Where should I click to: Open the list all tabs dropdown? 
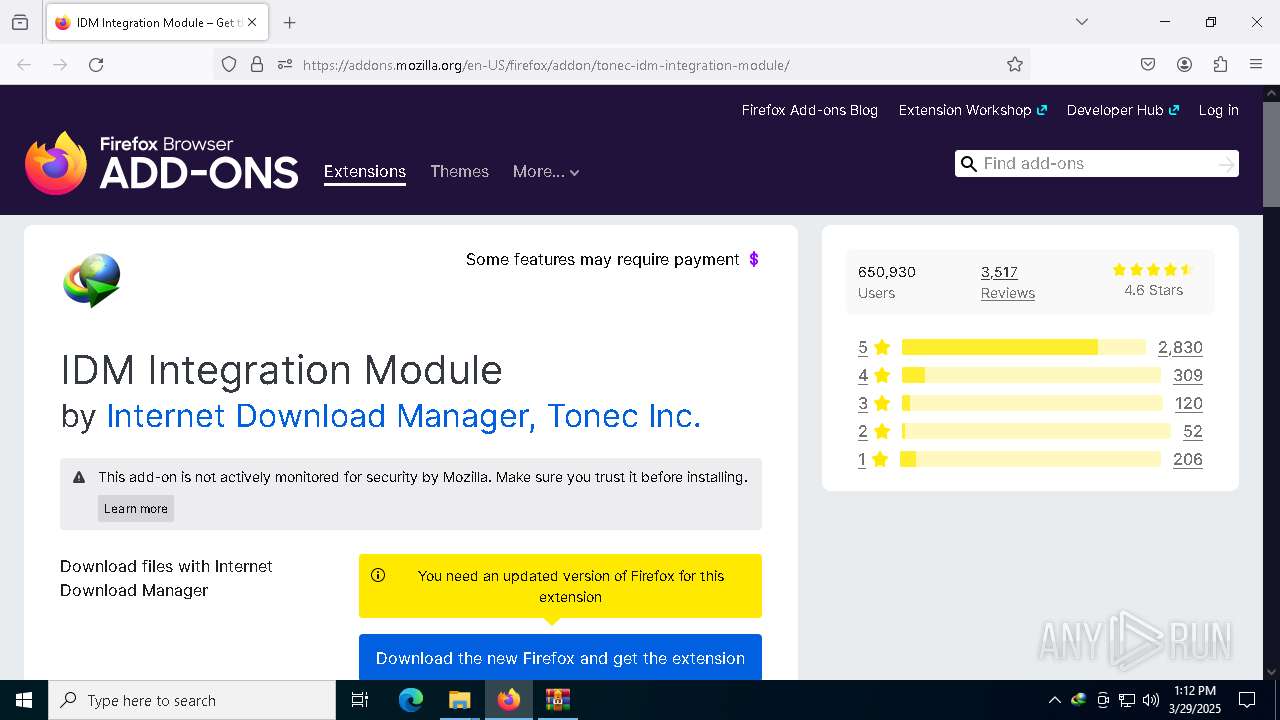point(1081,22)
